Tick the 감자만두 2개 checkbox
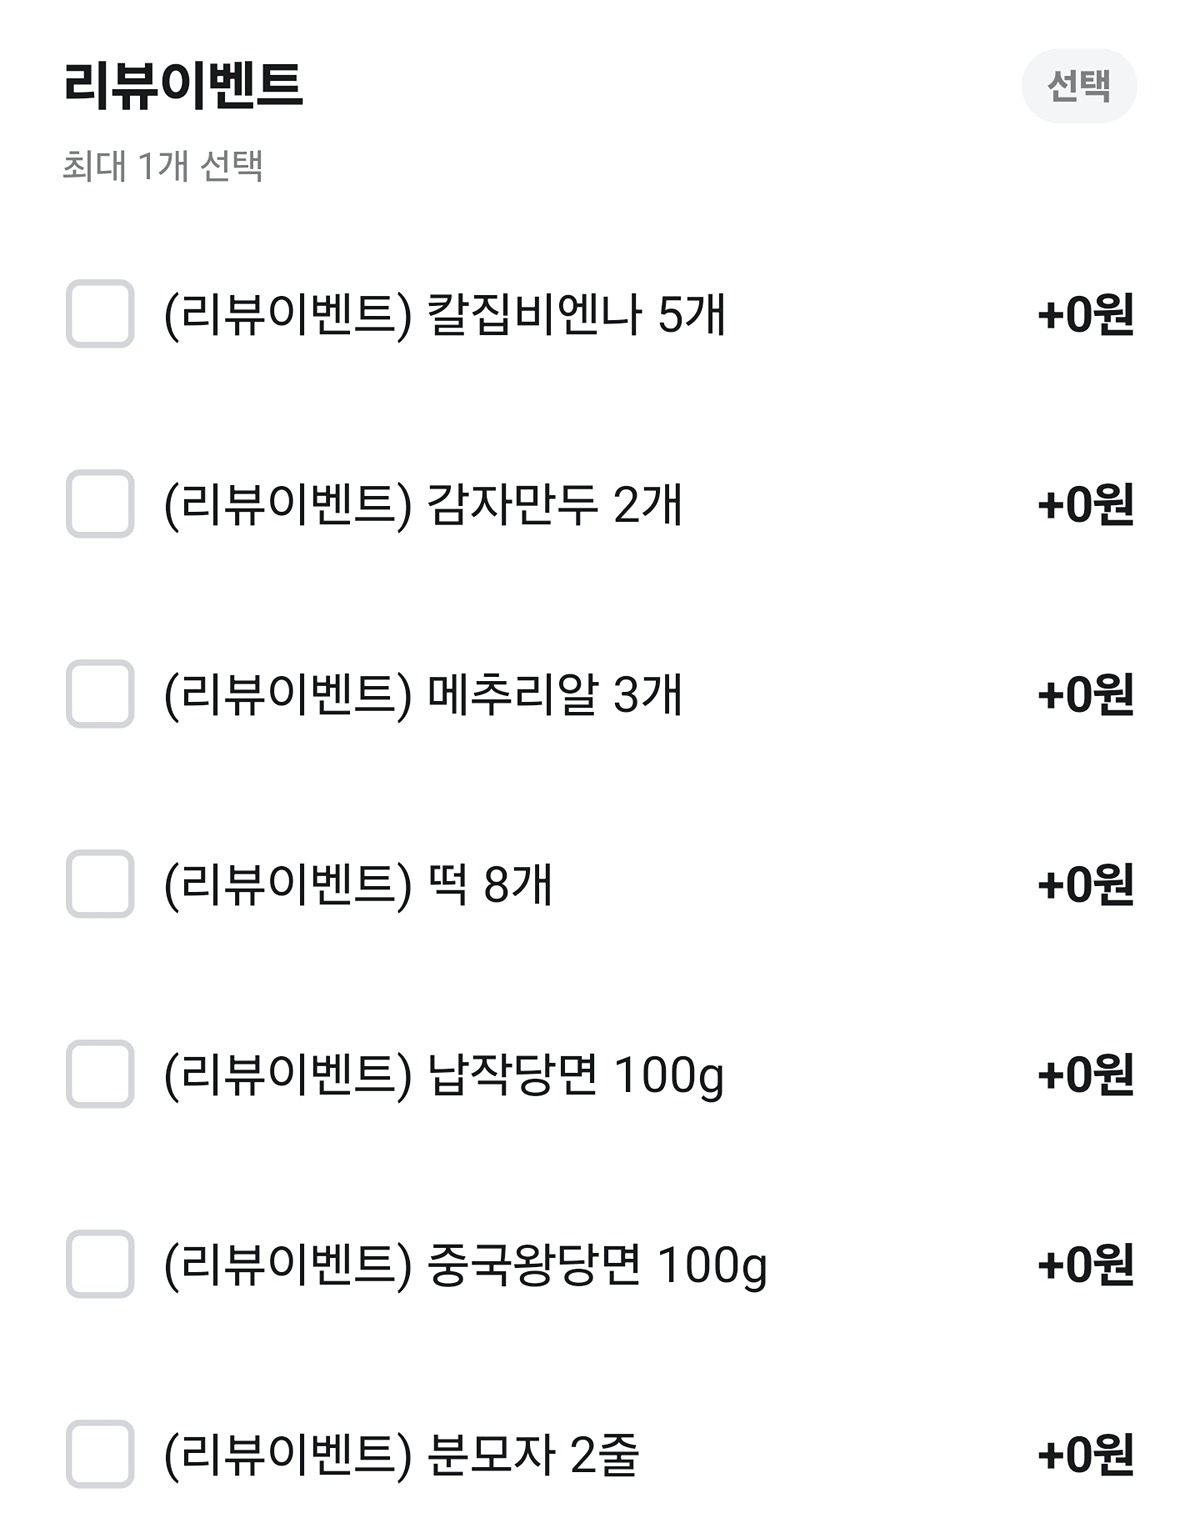 pyautogui.click(x=100, y=504)
